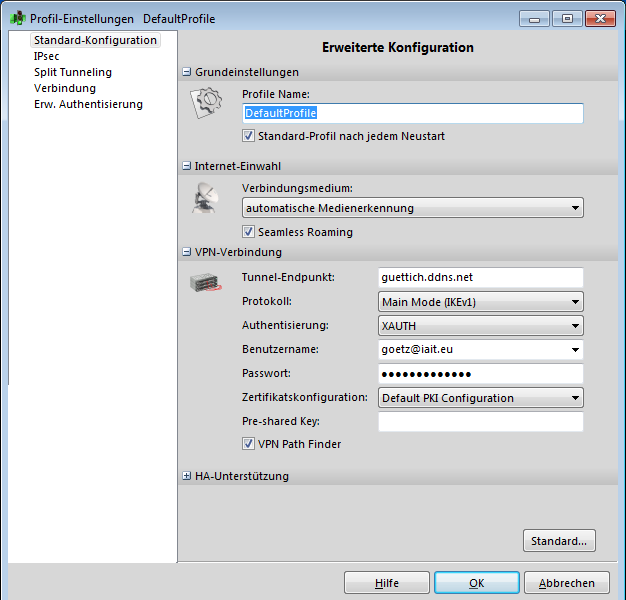Open Split Tunneling settings page
The image size is (626, 600).
[72, 73]
